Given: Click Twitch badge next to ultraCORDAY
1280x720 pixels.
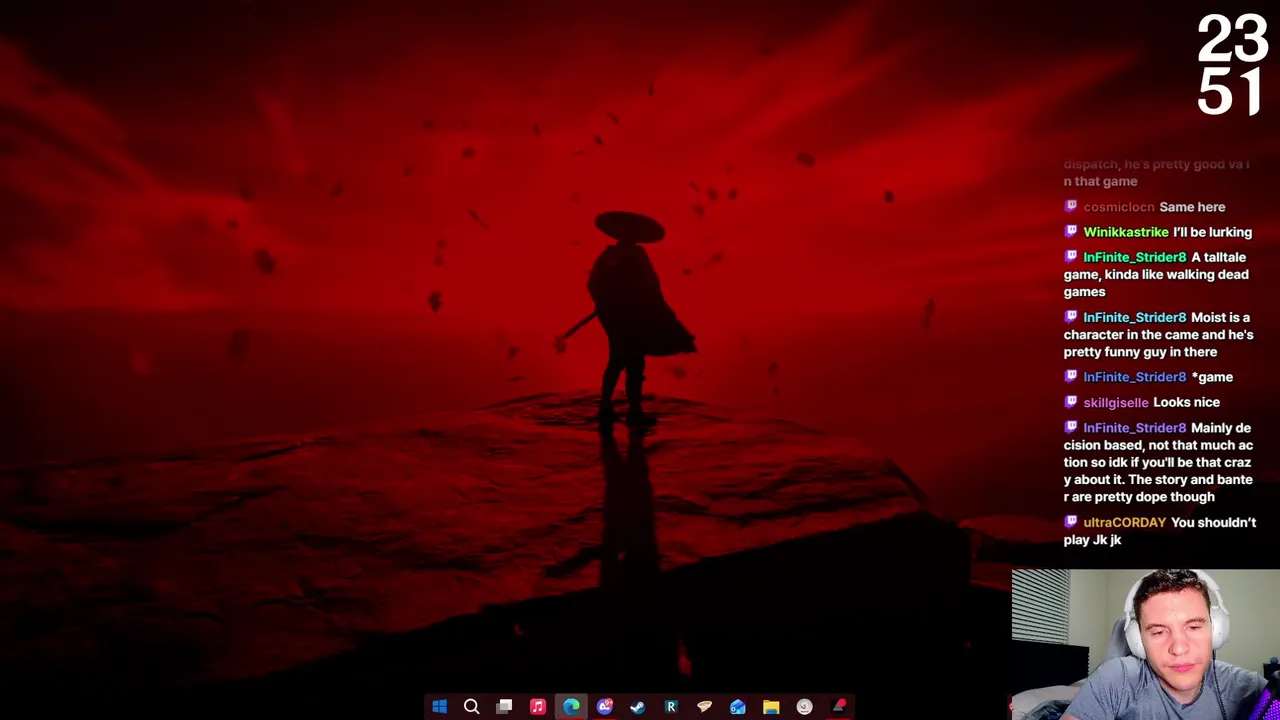Looking at the screenshot, I should point(1071,522).
